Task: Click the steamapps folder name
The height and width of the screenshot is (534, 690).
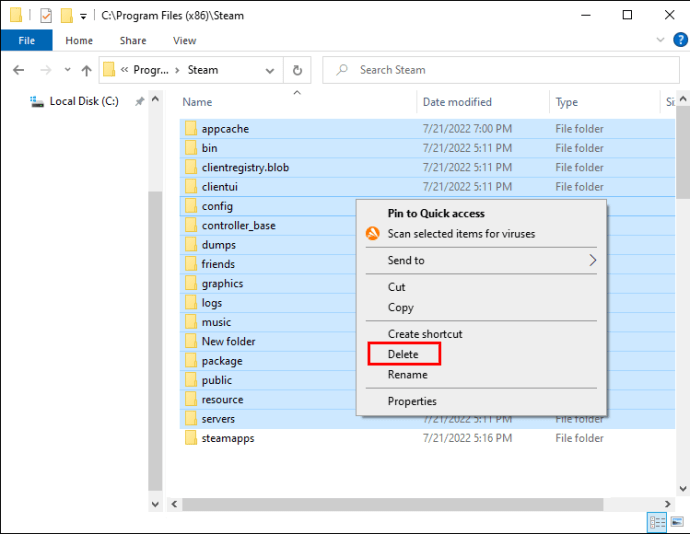Action: point(228,439)
